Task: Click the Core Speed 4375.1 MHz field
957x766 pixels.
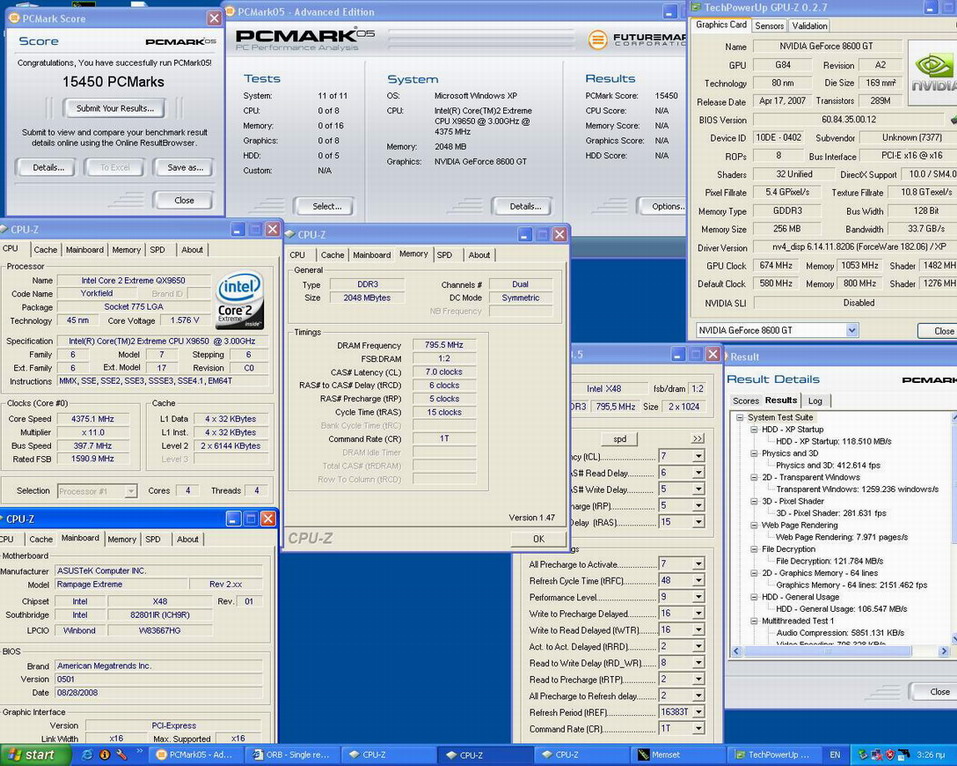Action: 92,419
